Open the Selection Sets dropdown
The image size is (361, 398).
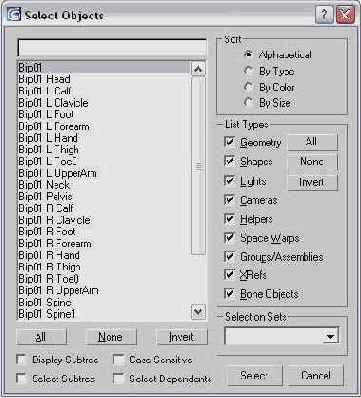click(x=330, y=337)
